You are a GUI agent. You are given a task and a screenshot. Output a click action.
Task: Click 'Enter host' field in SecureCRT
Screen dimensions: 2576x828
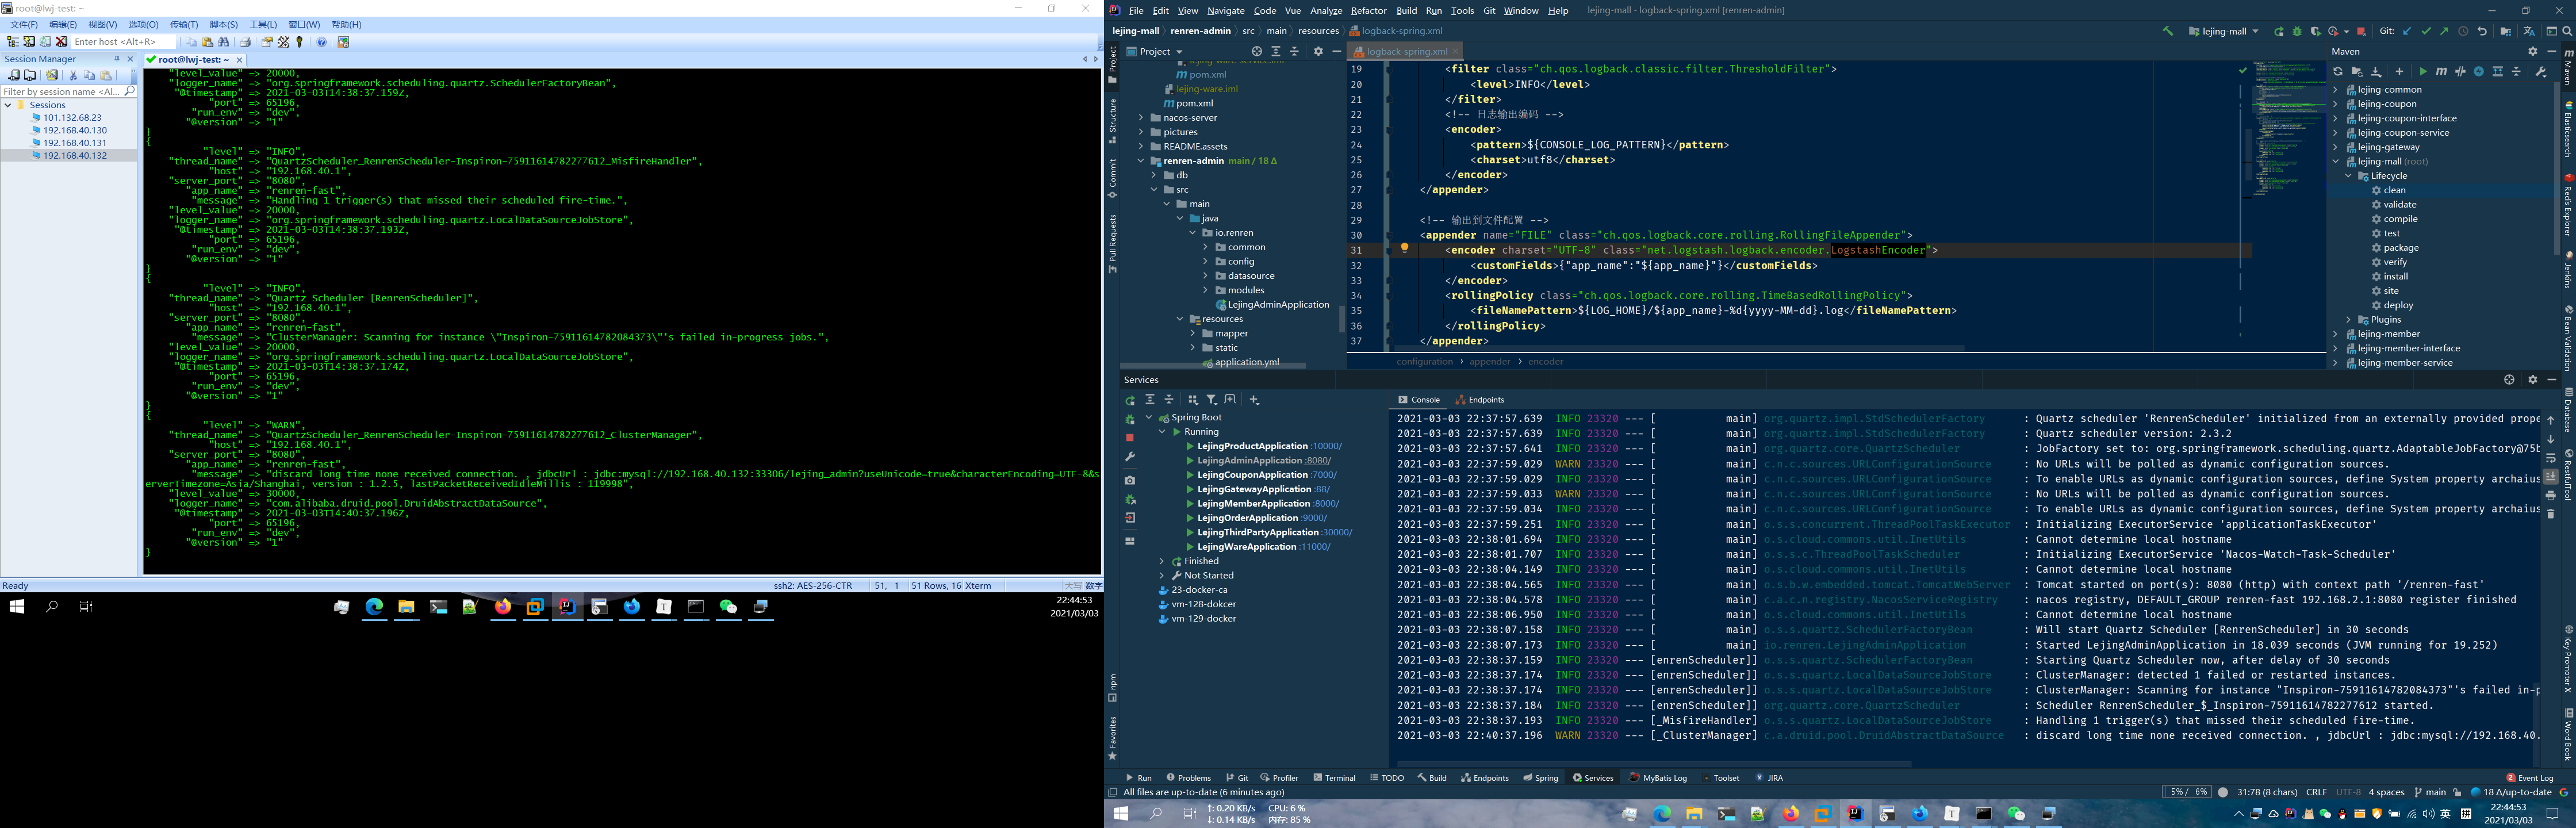pos(123,42)
